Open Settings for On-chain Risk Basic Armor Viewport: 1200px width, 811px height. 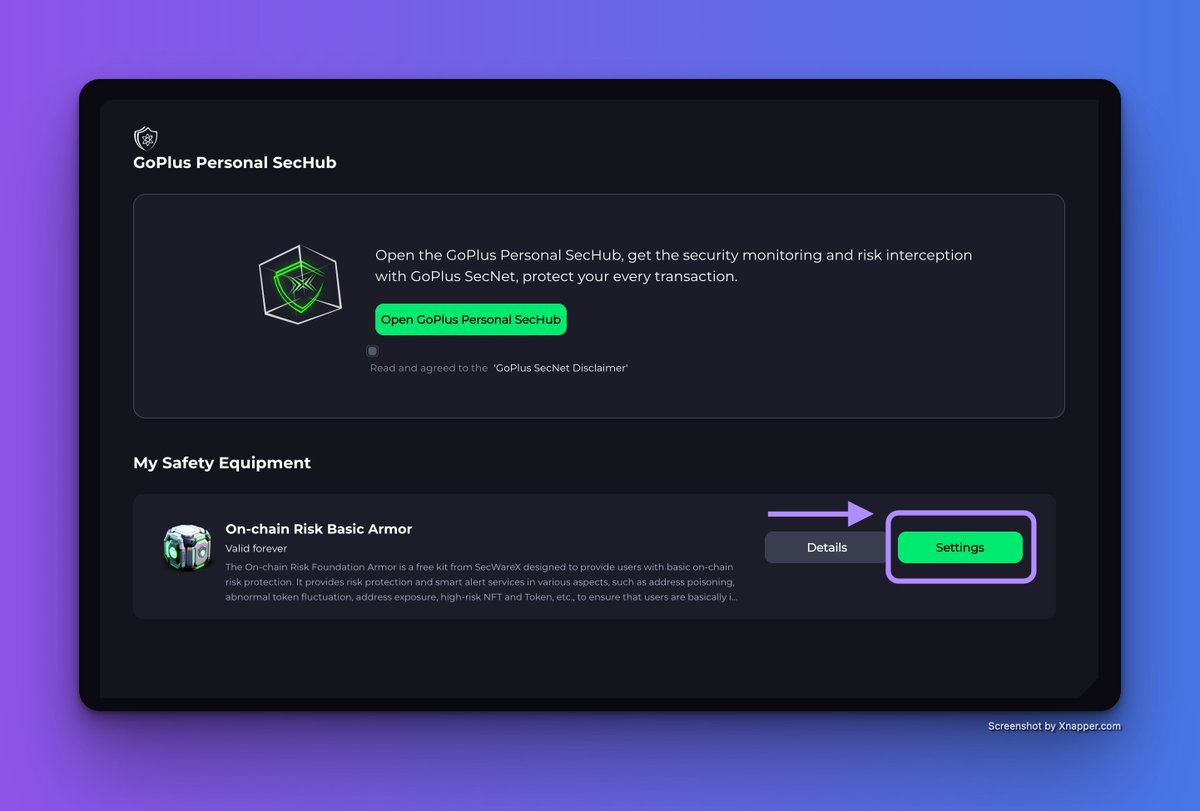960,547
